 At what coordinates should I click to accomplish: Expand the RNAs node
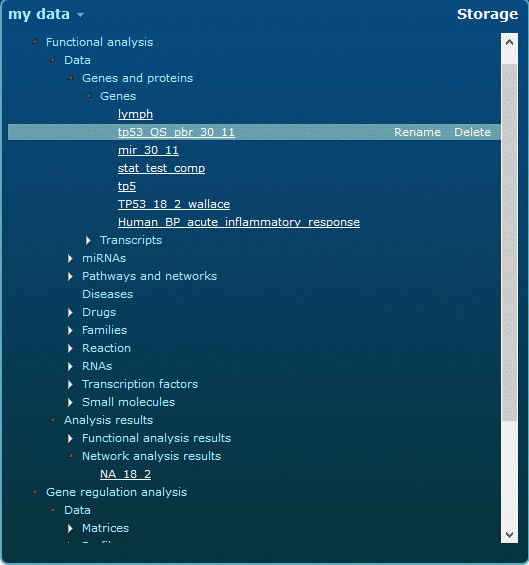[x=70, y=366]
